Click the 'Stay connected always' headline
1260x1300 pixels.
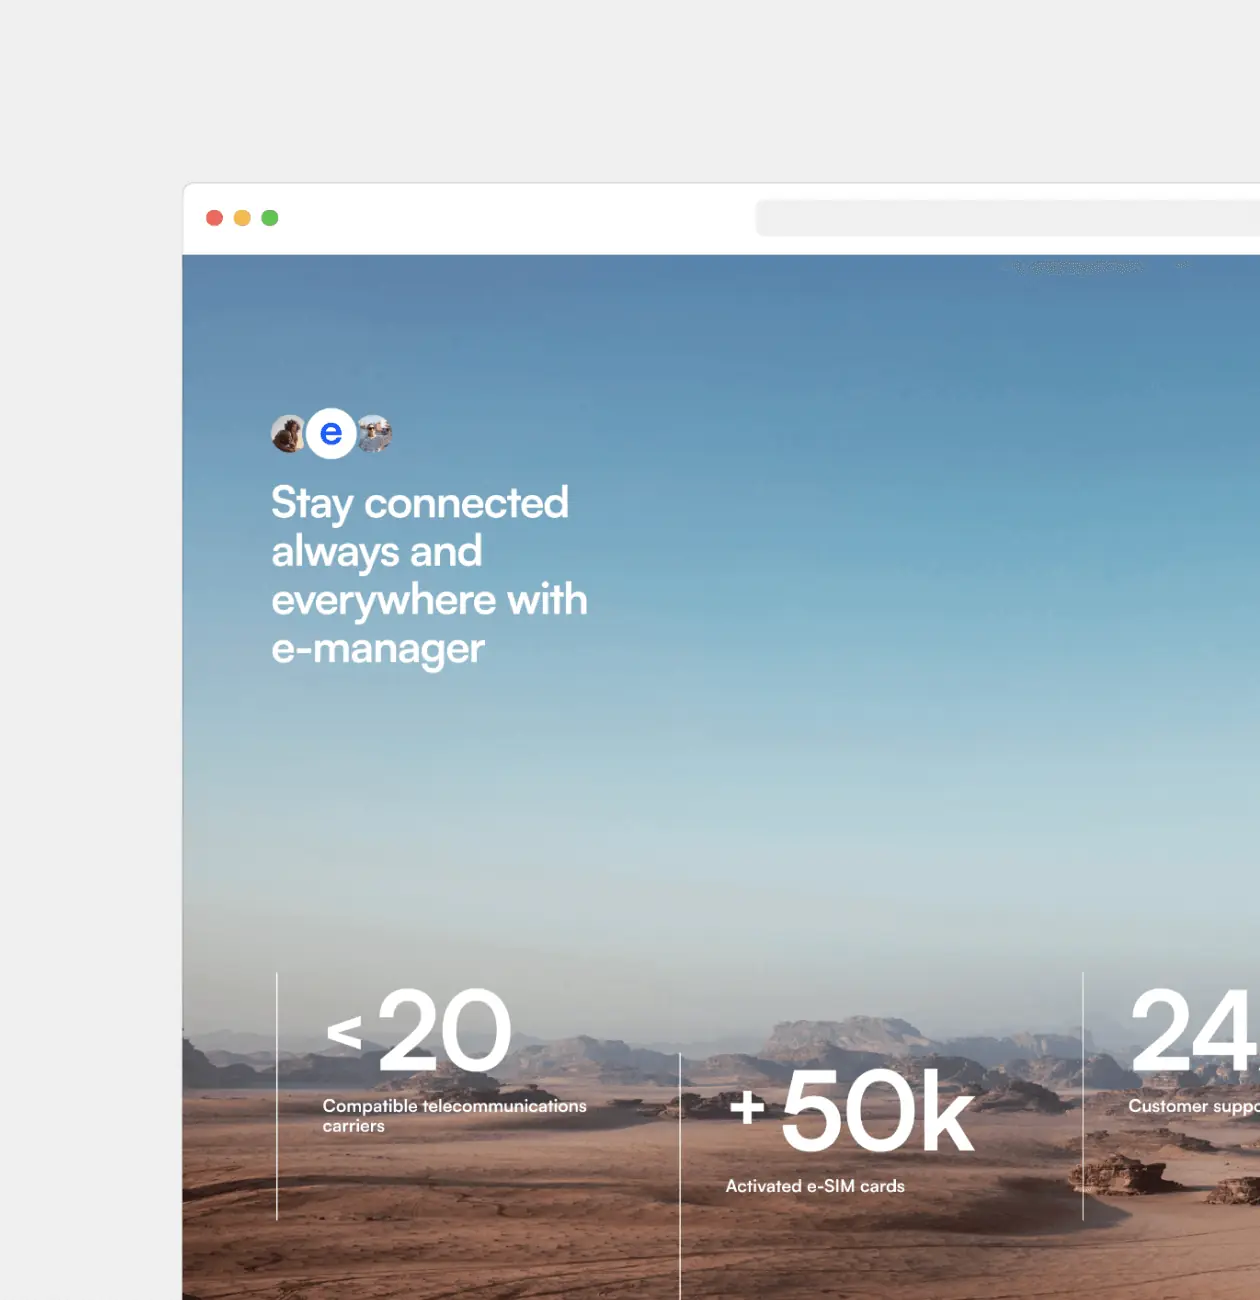429,575
